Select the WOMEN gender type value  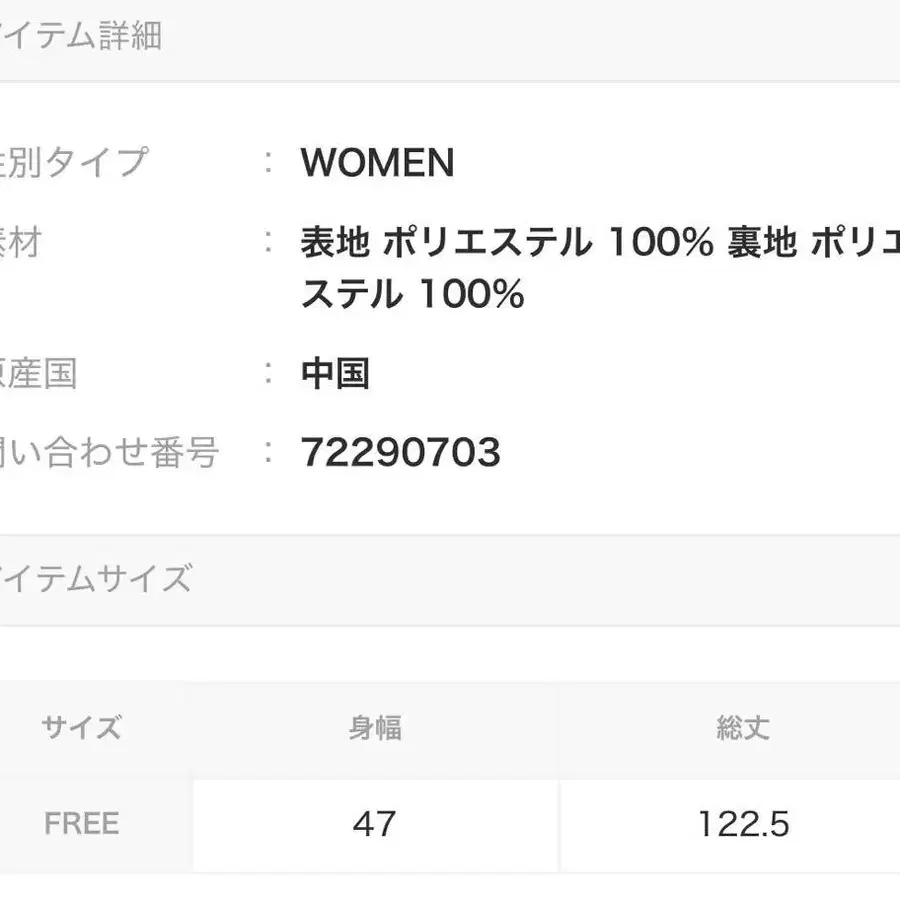pyautogui.click(x=377, y=163)
